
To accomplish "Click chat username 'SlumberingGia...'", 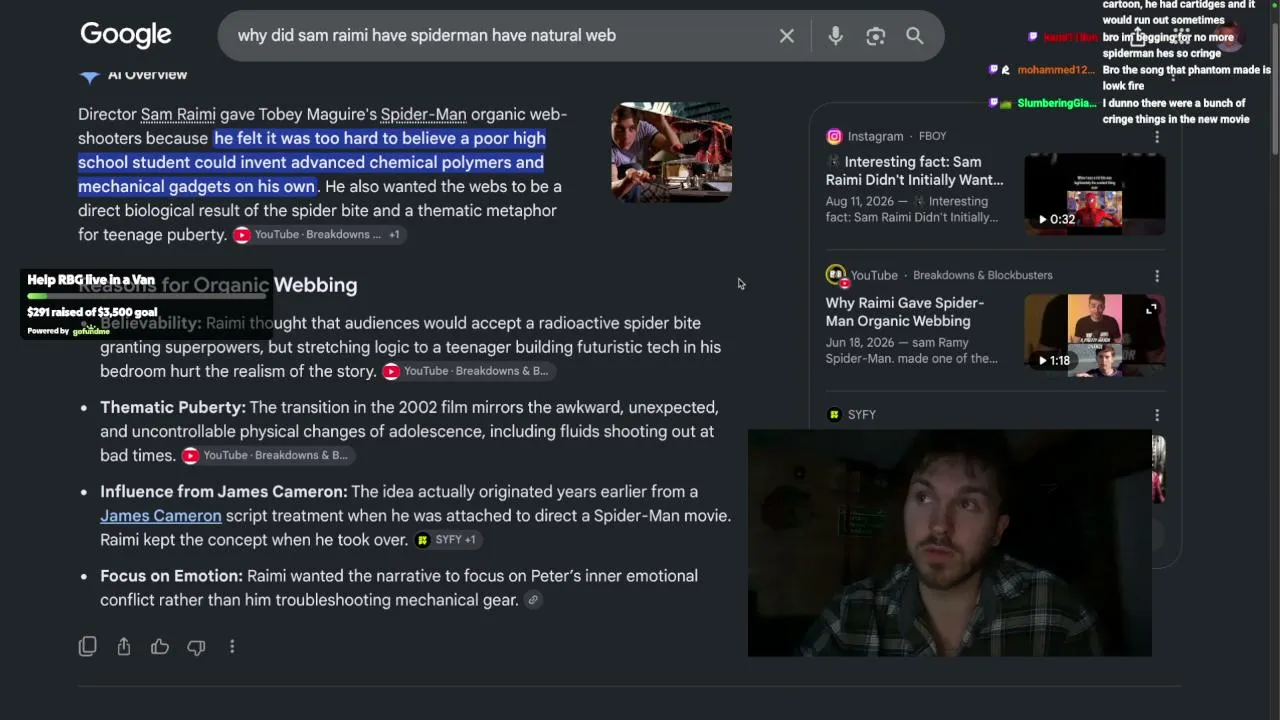I will tap(1057, 103).
